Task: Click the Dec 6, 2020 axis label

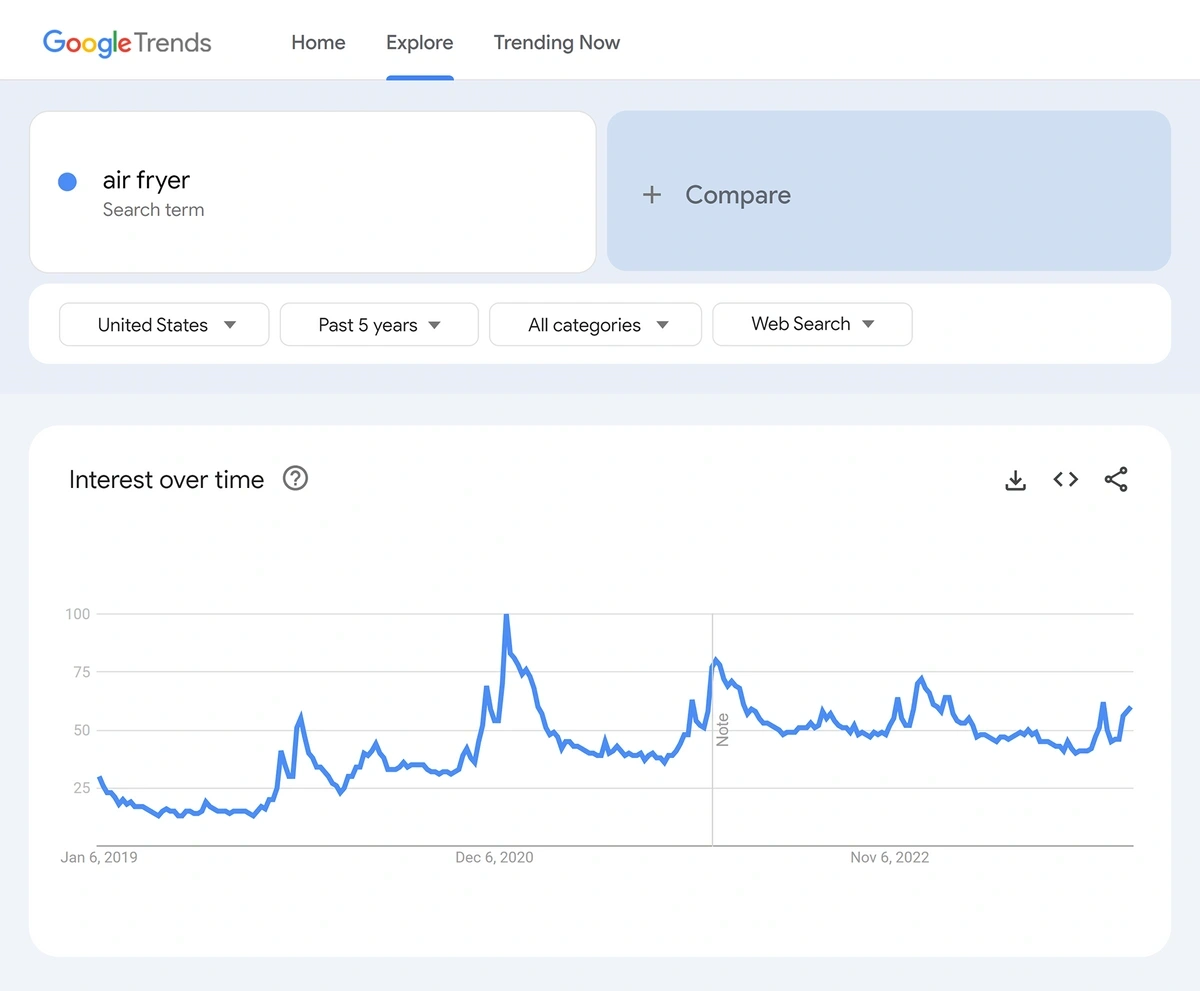Action: 494,857
